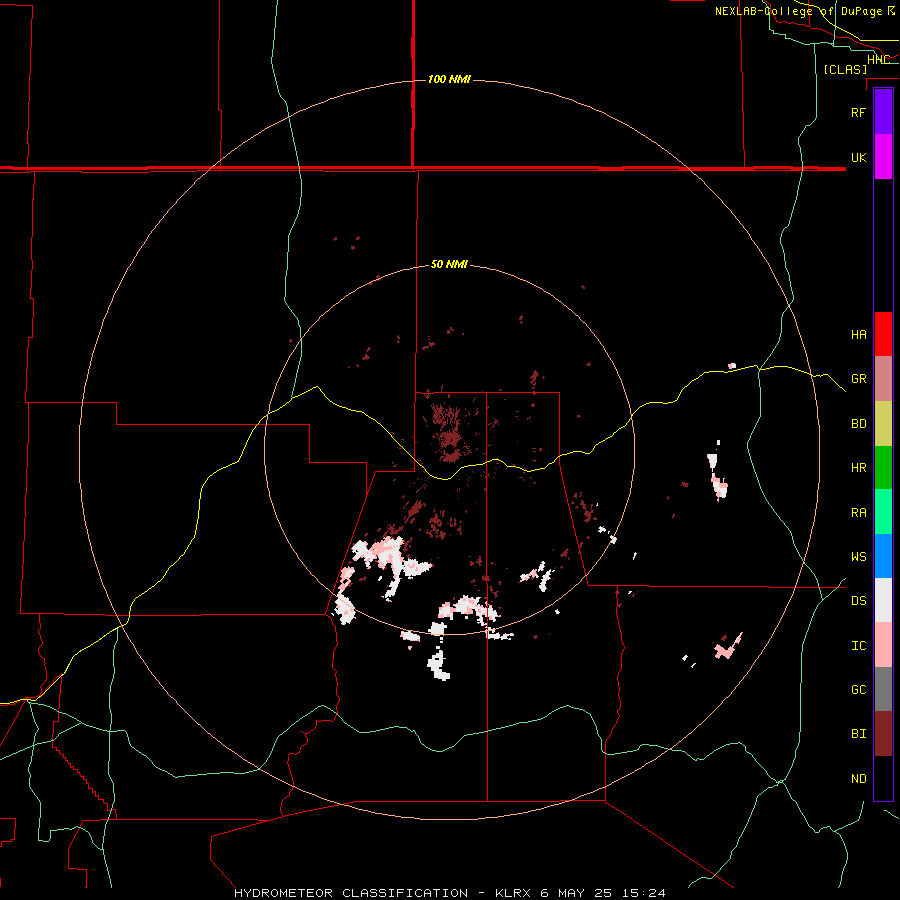Click the RF legend label
The width and height of the screenshot is (900, 900).
pos(858,112)
